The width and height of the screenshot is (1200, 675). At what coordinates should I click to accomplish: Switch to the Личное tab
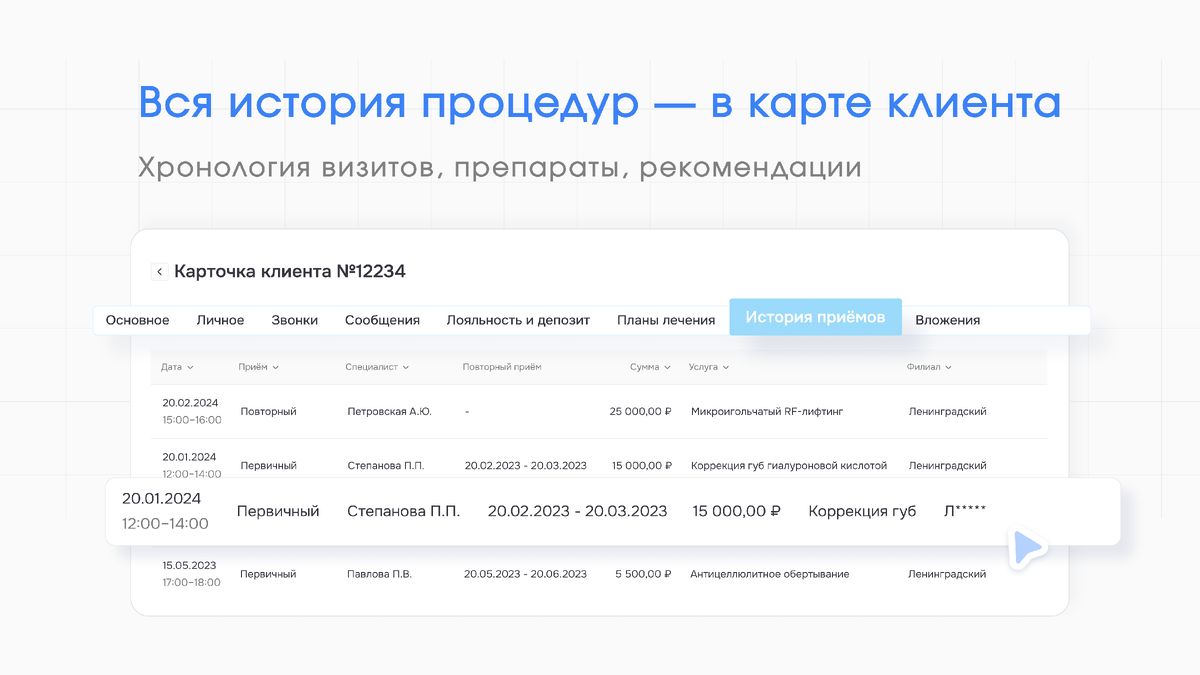pos(220,320)
